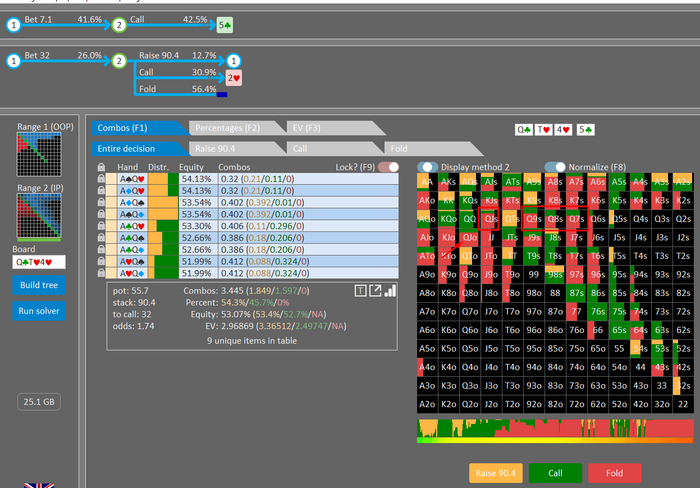Image resolution: width=700 pixels, height=488 pixels.
Task: Click the 4♥ board card above the matrix
Action: pyautogui.click(x=563, y=129)
